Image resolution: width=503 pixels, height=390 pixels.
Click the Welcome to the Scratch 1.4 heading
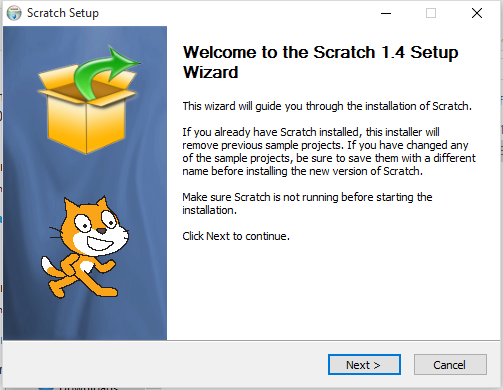click(320, 62)
